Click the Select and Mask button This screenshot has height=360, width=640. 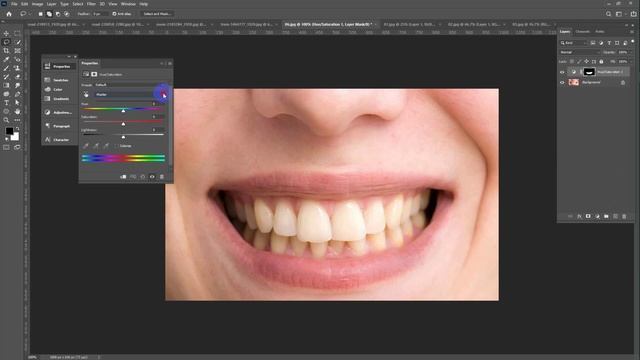pyautogui.click(x=157, y=14)
